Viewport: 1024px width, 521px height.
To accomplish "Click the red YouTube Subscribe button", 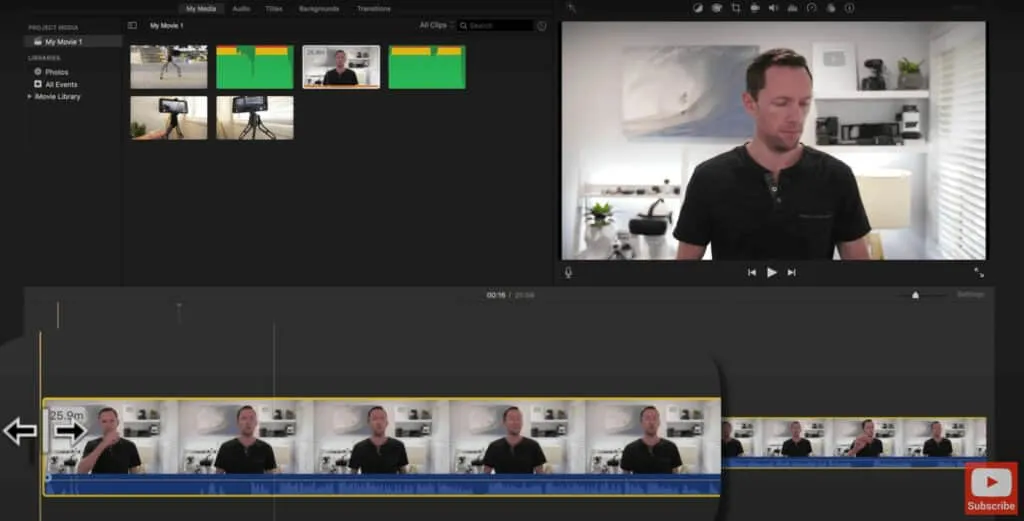I will click(990, 489).
